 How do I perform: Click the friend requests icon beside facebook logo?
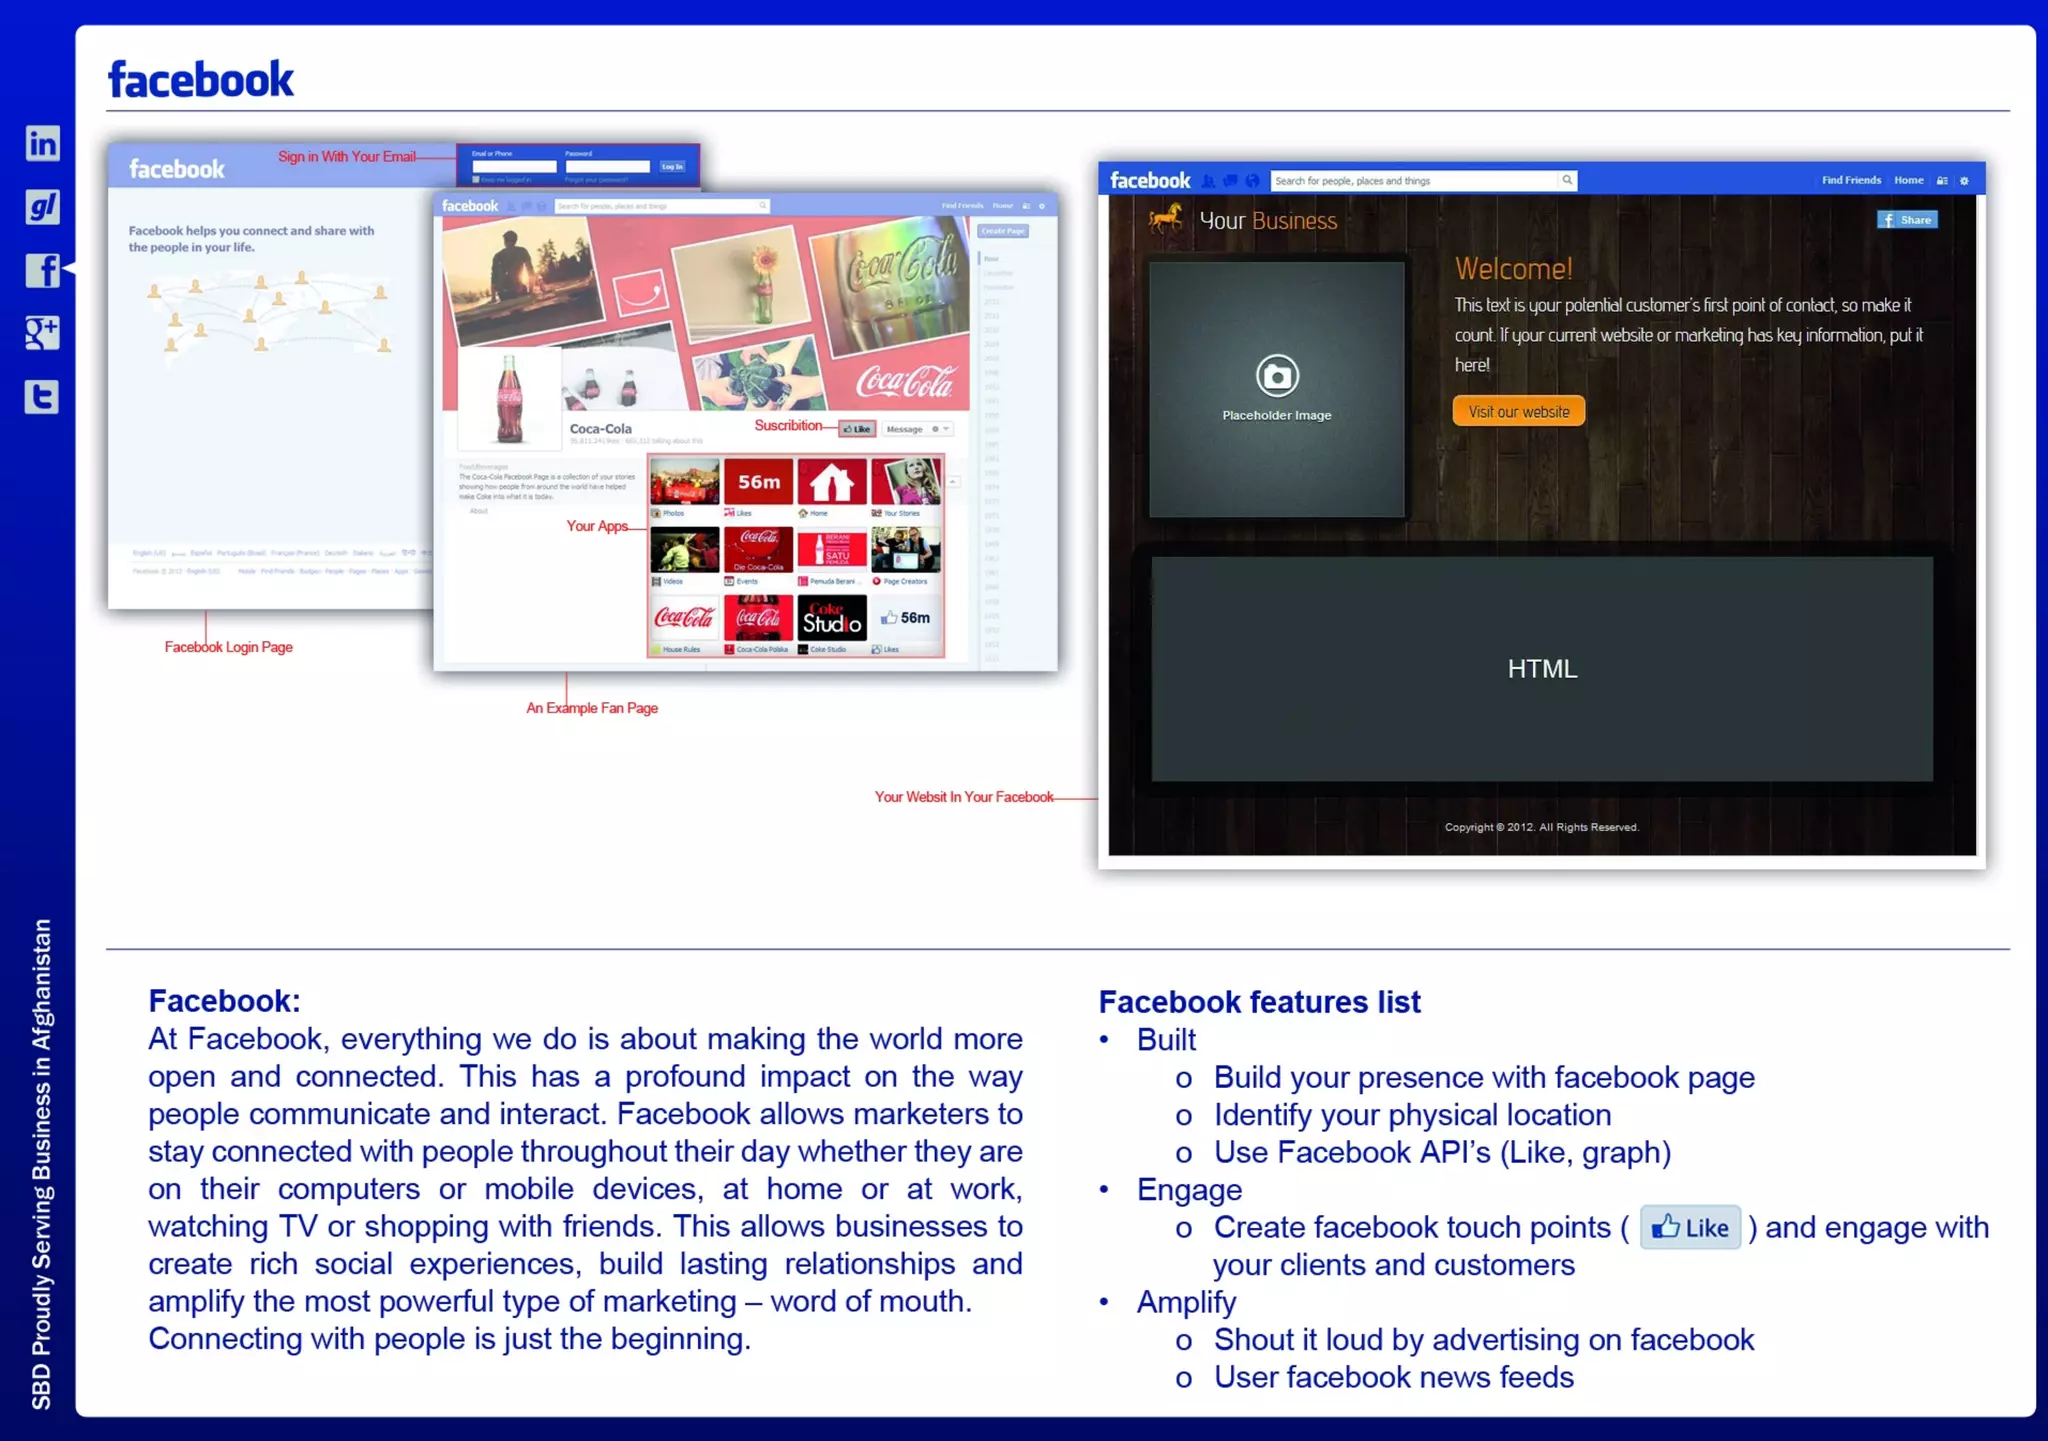(x=1209, y=181)
